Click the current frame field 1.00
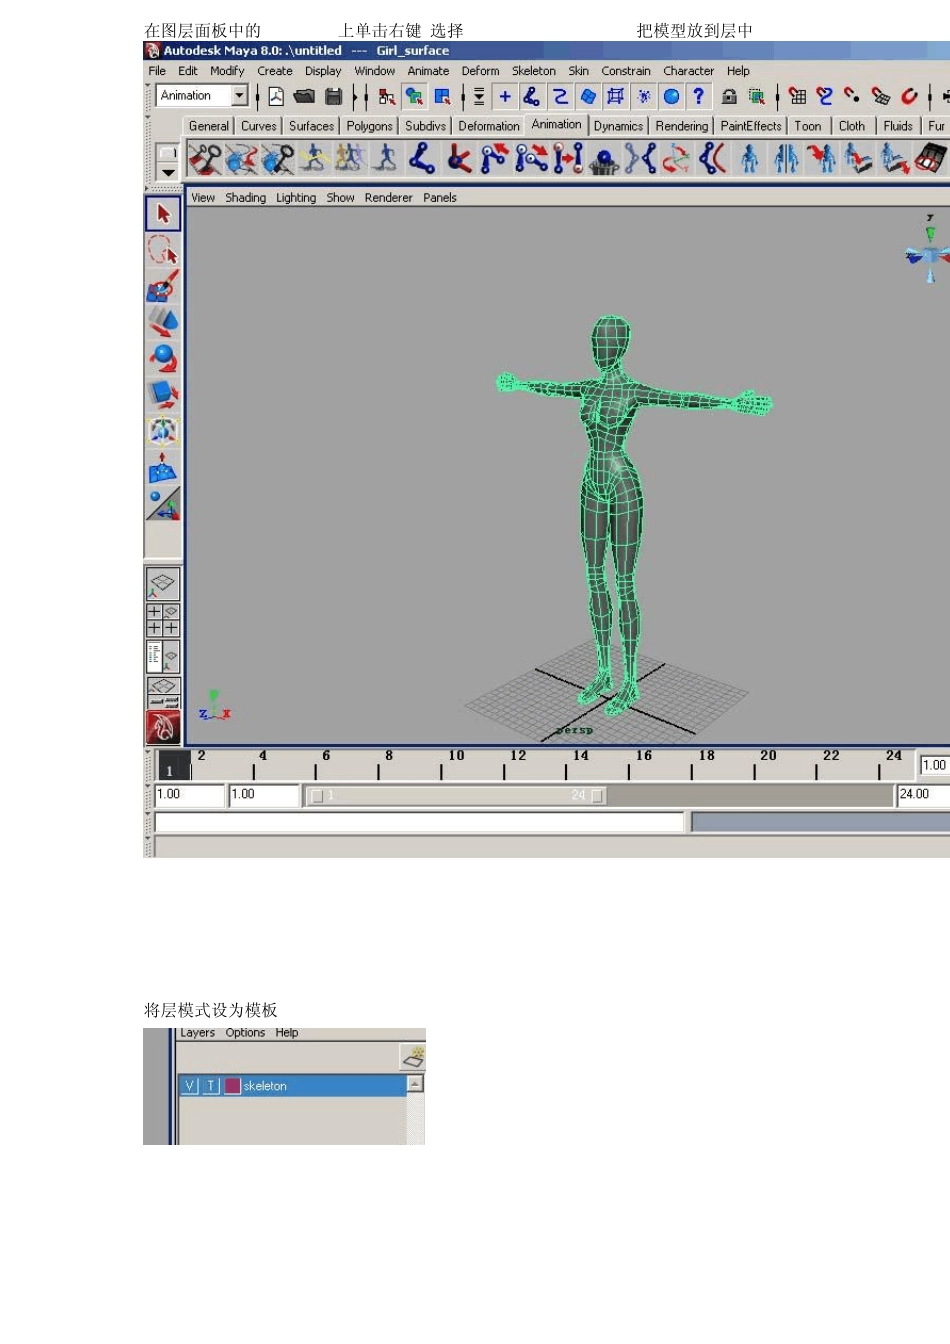 [934, 765]
